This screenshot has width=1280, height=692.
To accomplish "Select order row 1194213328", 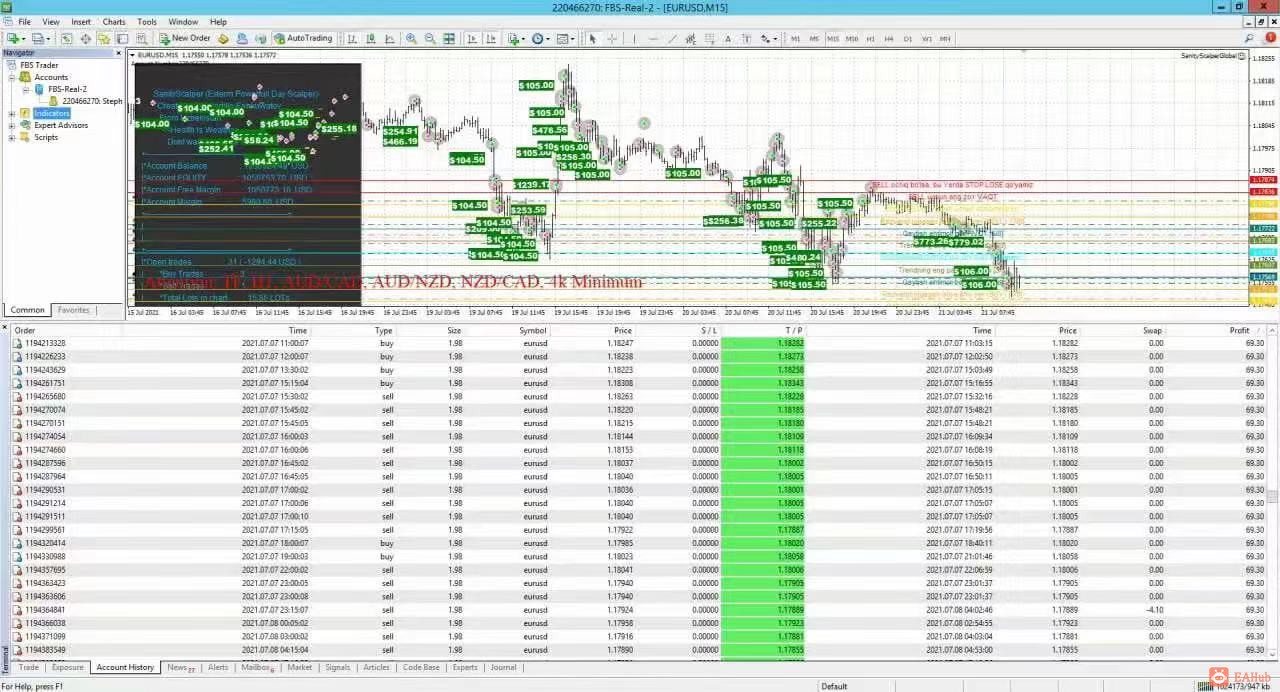I will point(639,343).
